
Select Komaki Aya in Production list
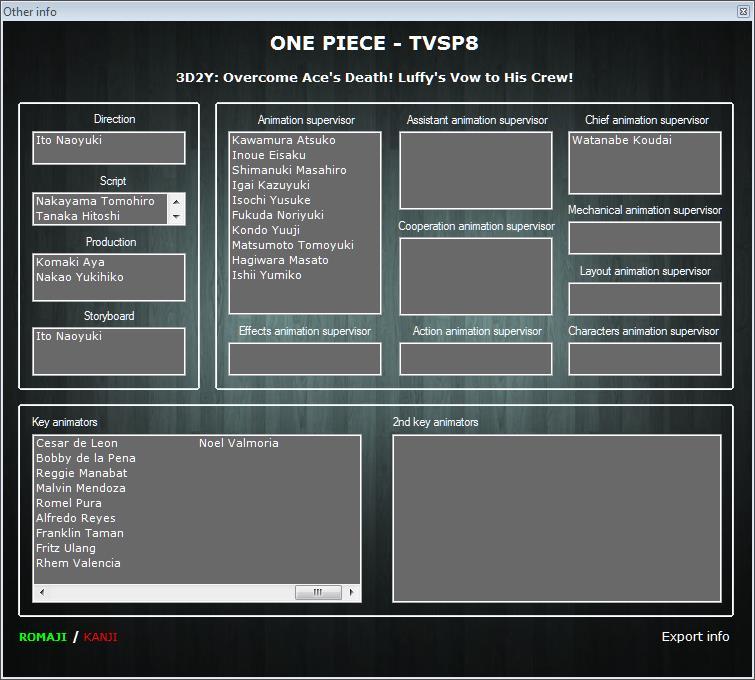pyautogui.click(x=70, y=262)
